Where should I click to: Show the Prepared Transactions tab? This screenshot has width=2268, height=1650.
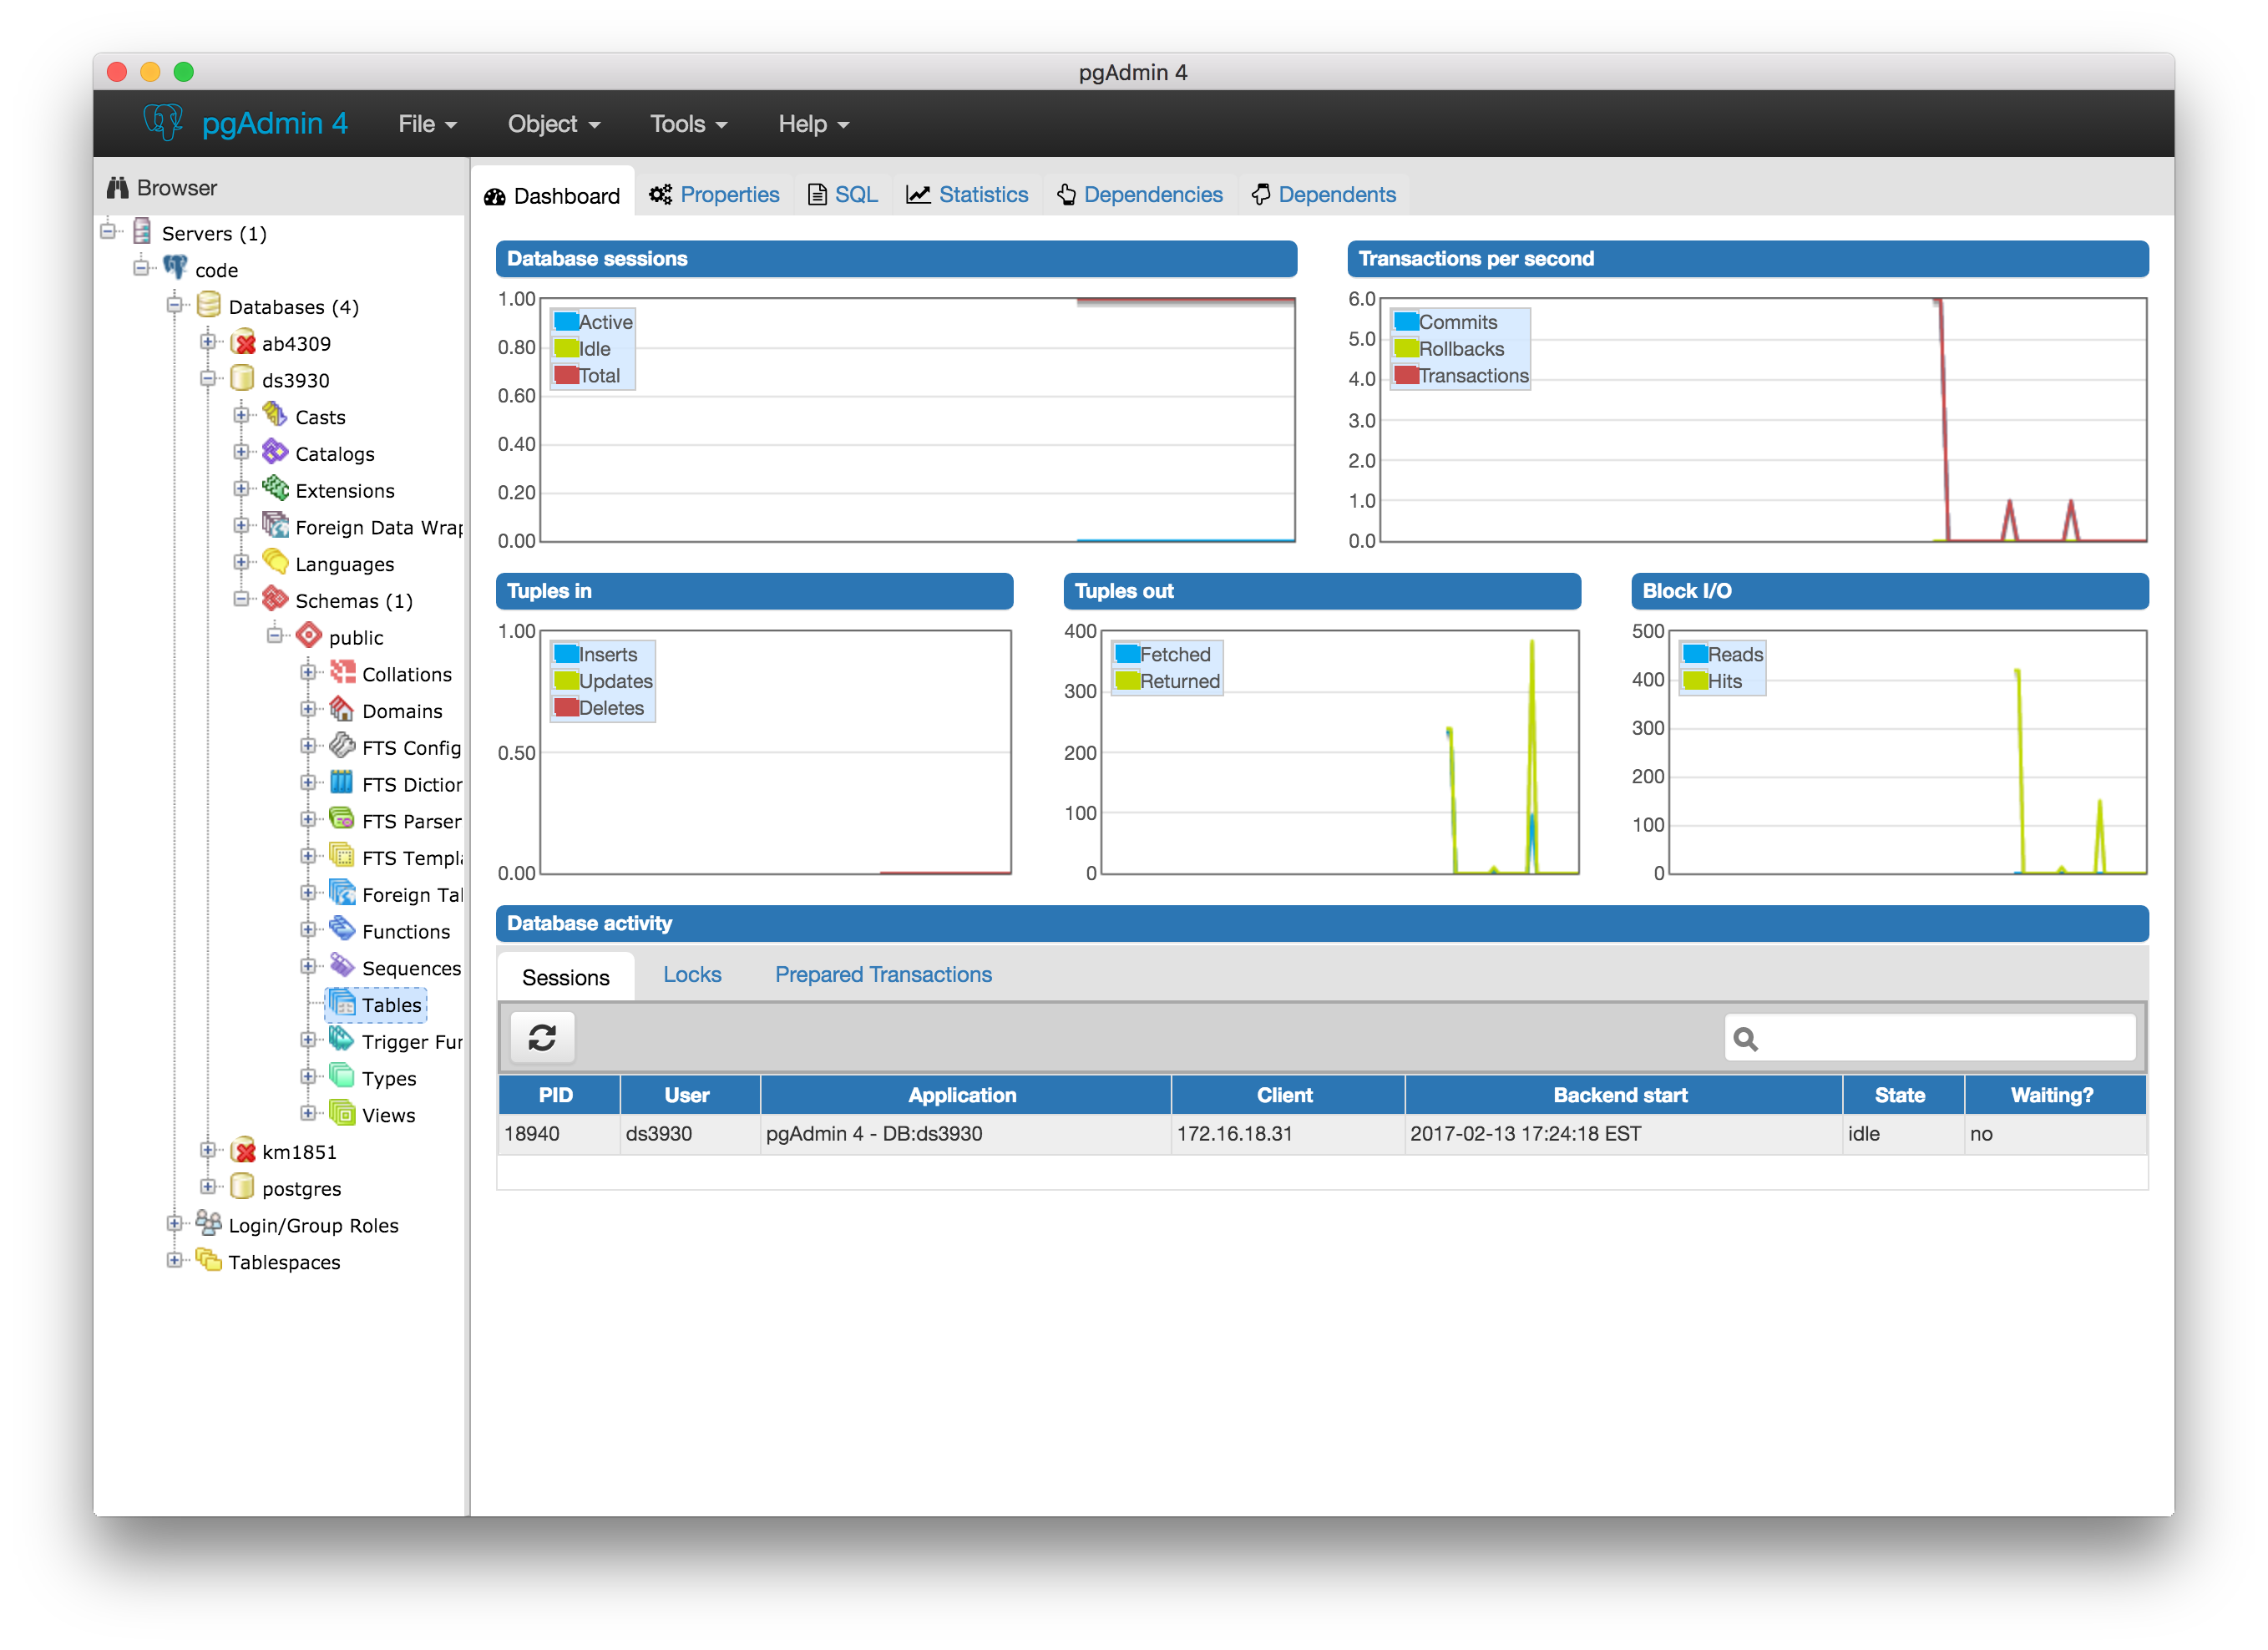[883, 975]
